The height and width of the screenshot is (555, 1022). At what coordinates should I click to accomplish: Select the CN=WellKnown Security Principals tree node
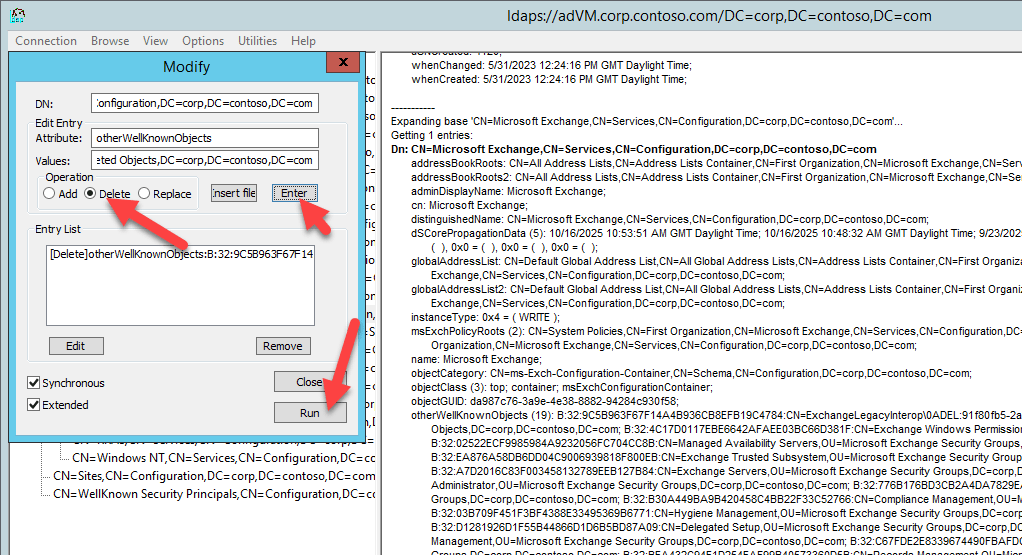pyautogui.click(x=213, y=493)
